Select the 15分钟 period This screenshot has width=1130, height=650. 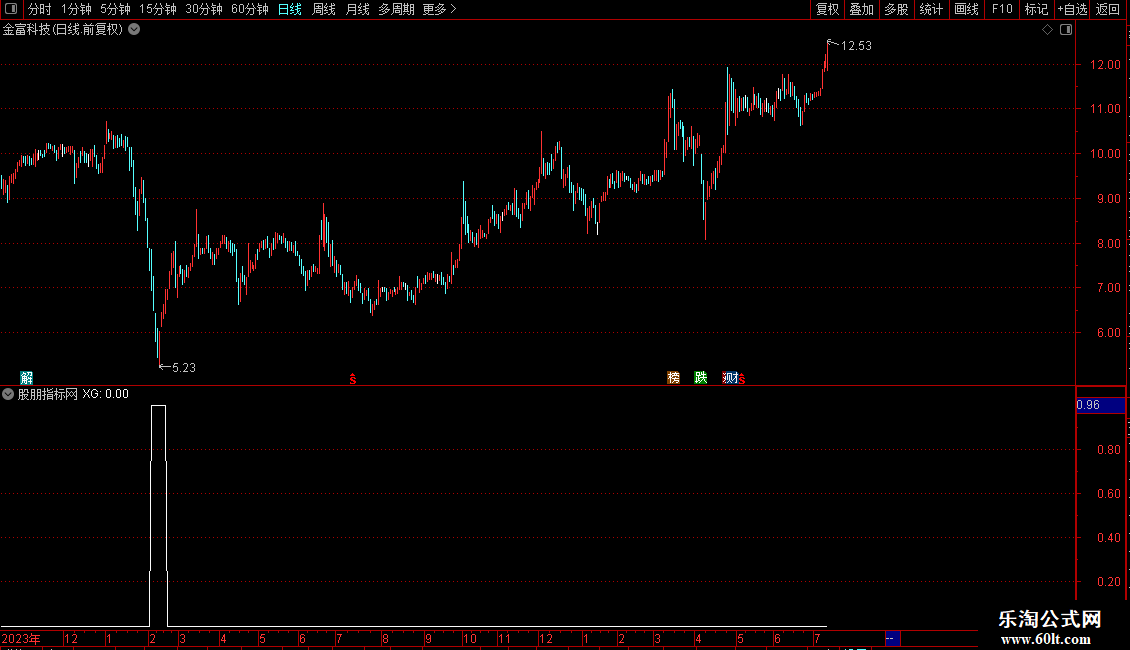tap(158, 9)
